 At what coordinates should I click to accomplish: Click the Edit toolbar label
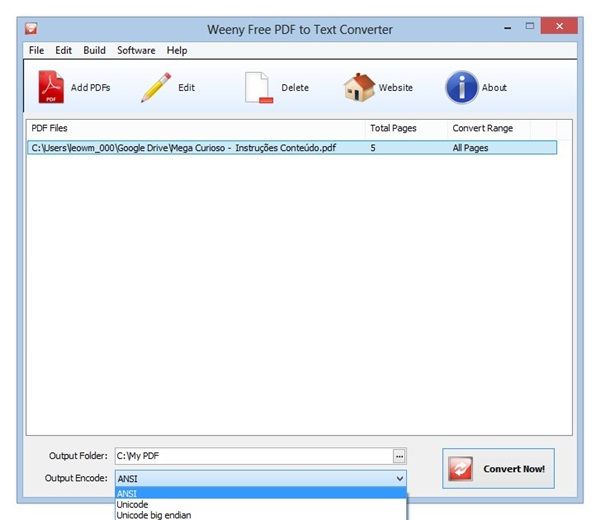click(x=186, y=88)
